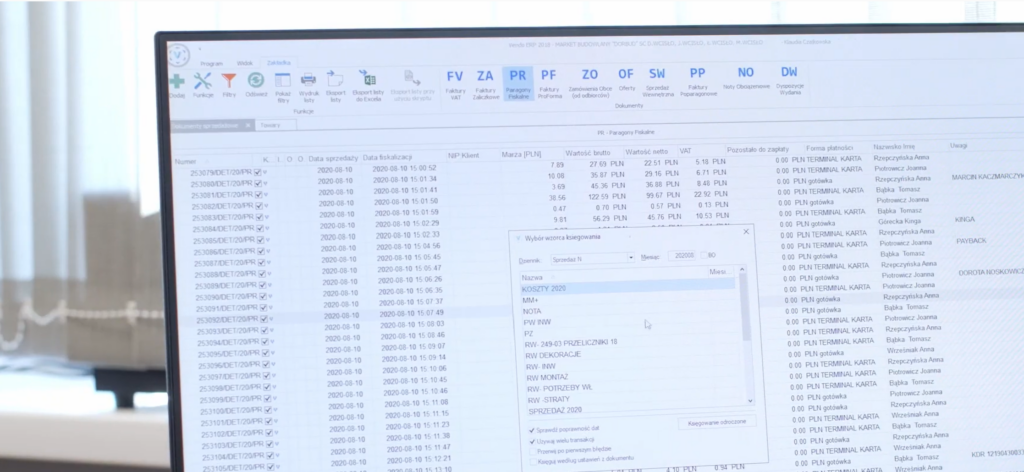
Task: Open OF Oferty documents
Action: (x=626, y=82)
